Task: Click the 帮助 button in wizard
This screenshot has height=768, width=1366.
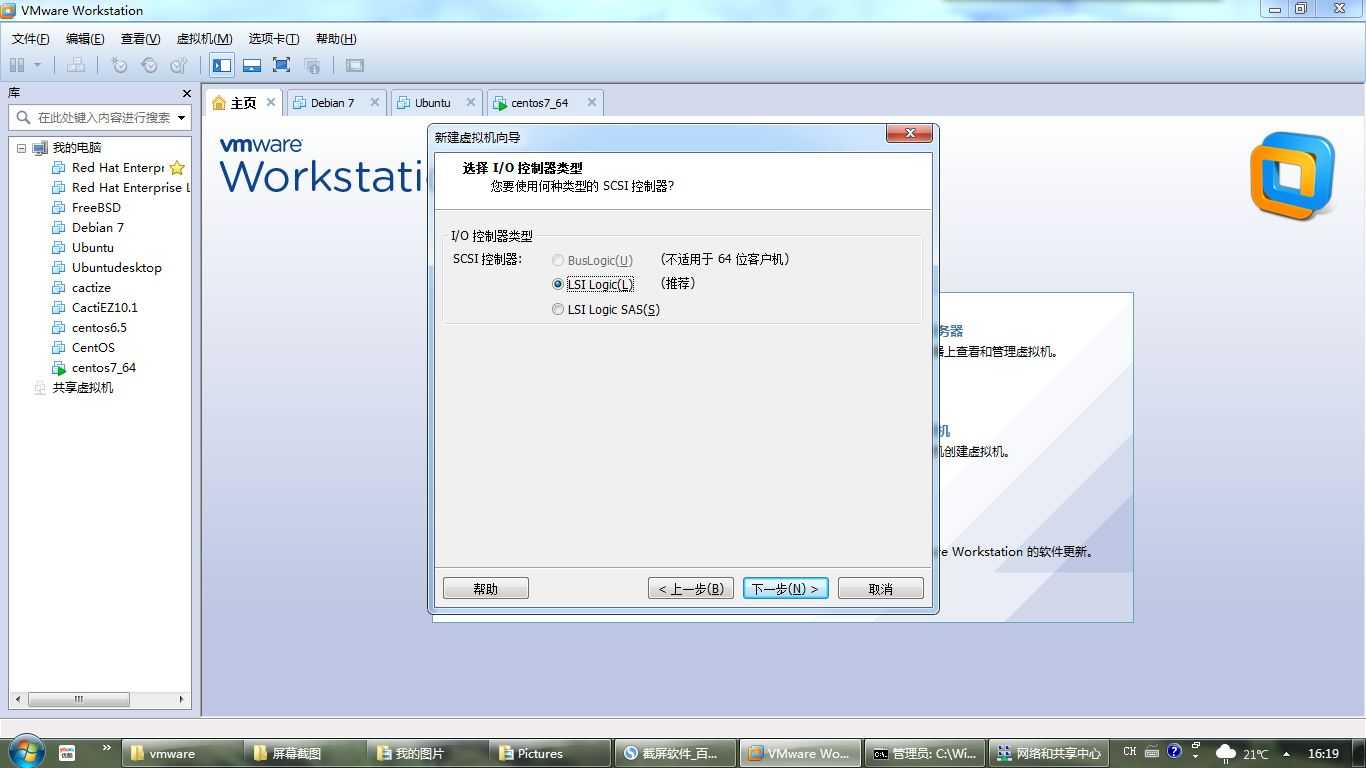Action: pyautogui.click(x=486, y=589)
